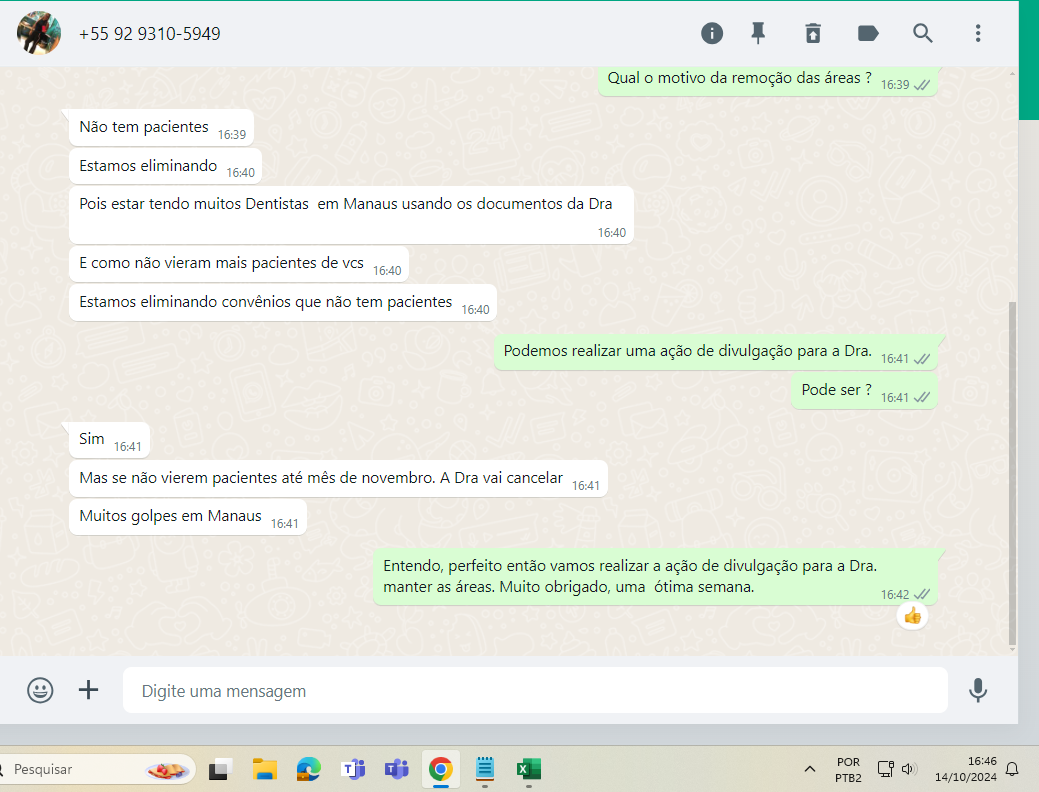
Task: Search within chat using magnifier icon
Action: [x=922, y=33]
